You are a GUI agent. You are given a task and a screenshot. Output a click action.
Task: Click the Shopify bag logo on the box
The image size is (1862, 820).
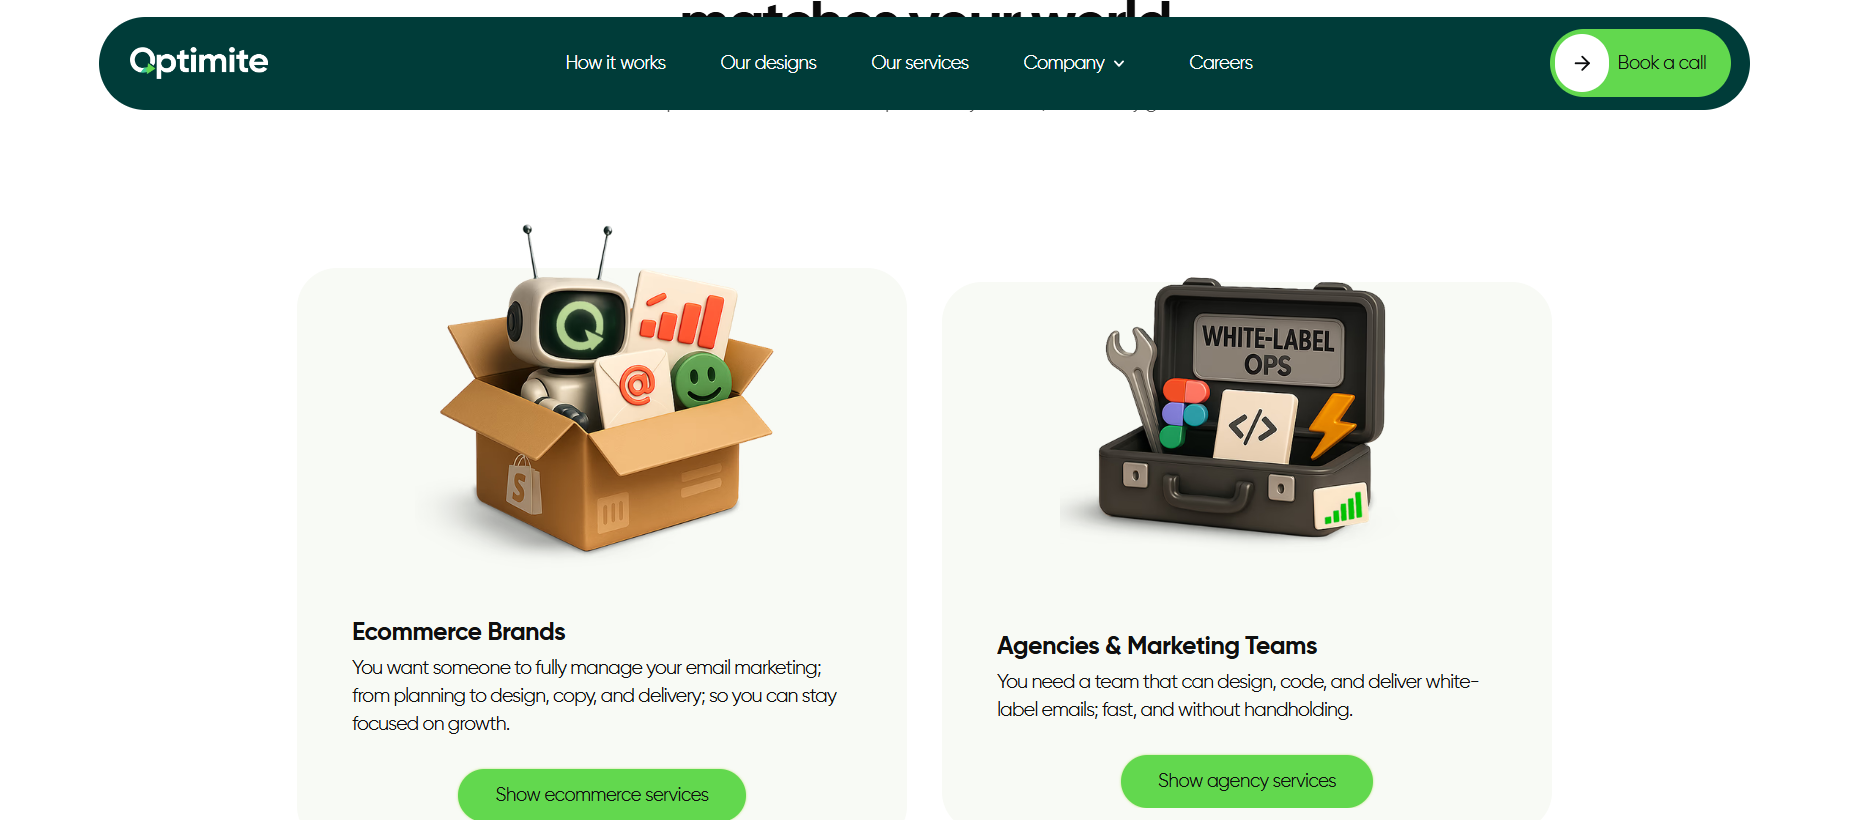click(523, 485)
